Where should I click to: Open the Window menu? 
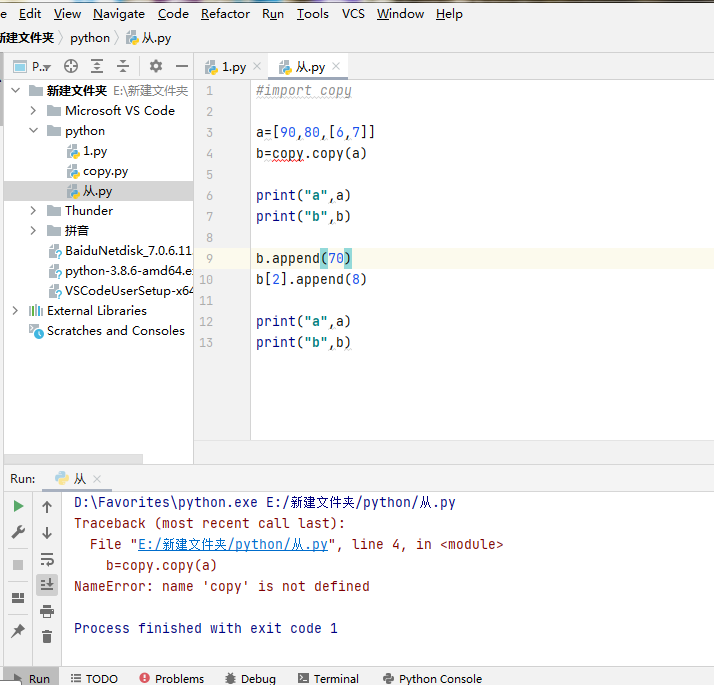pos(400,14)
